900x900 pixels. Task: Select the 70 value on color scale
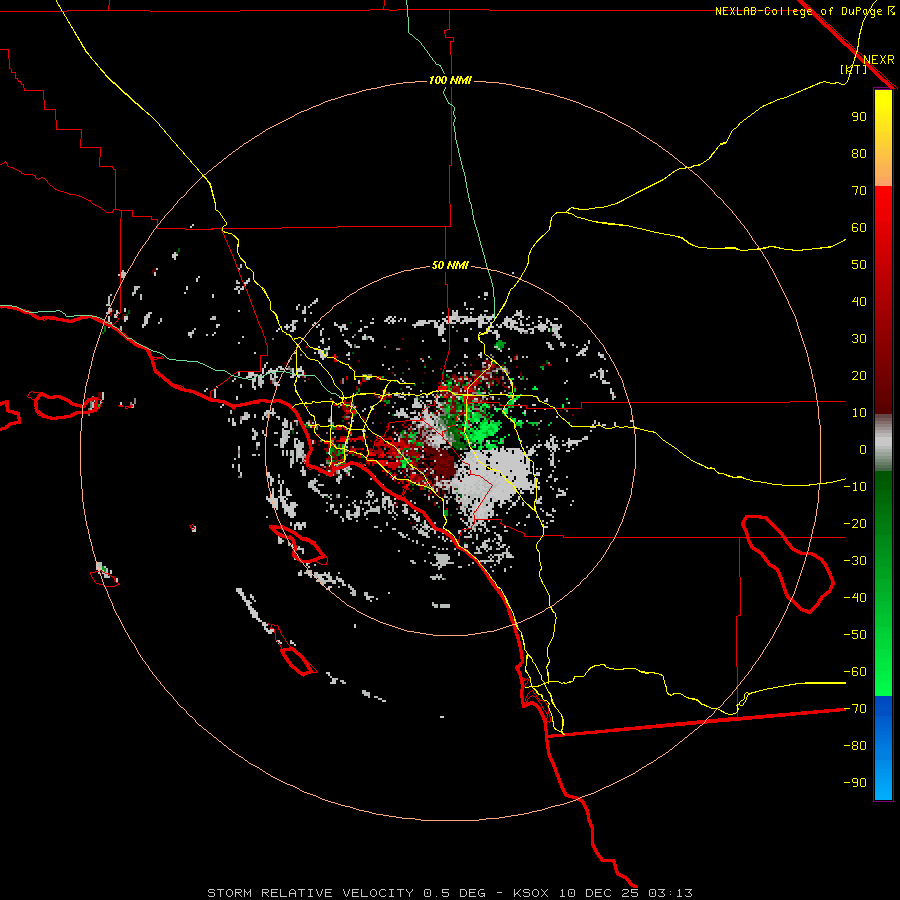[x=859, y=191]
